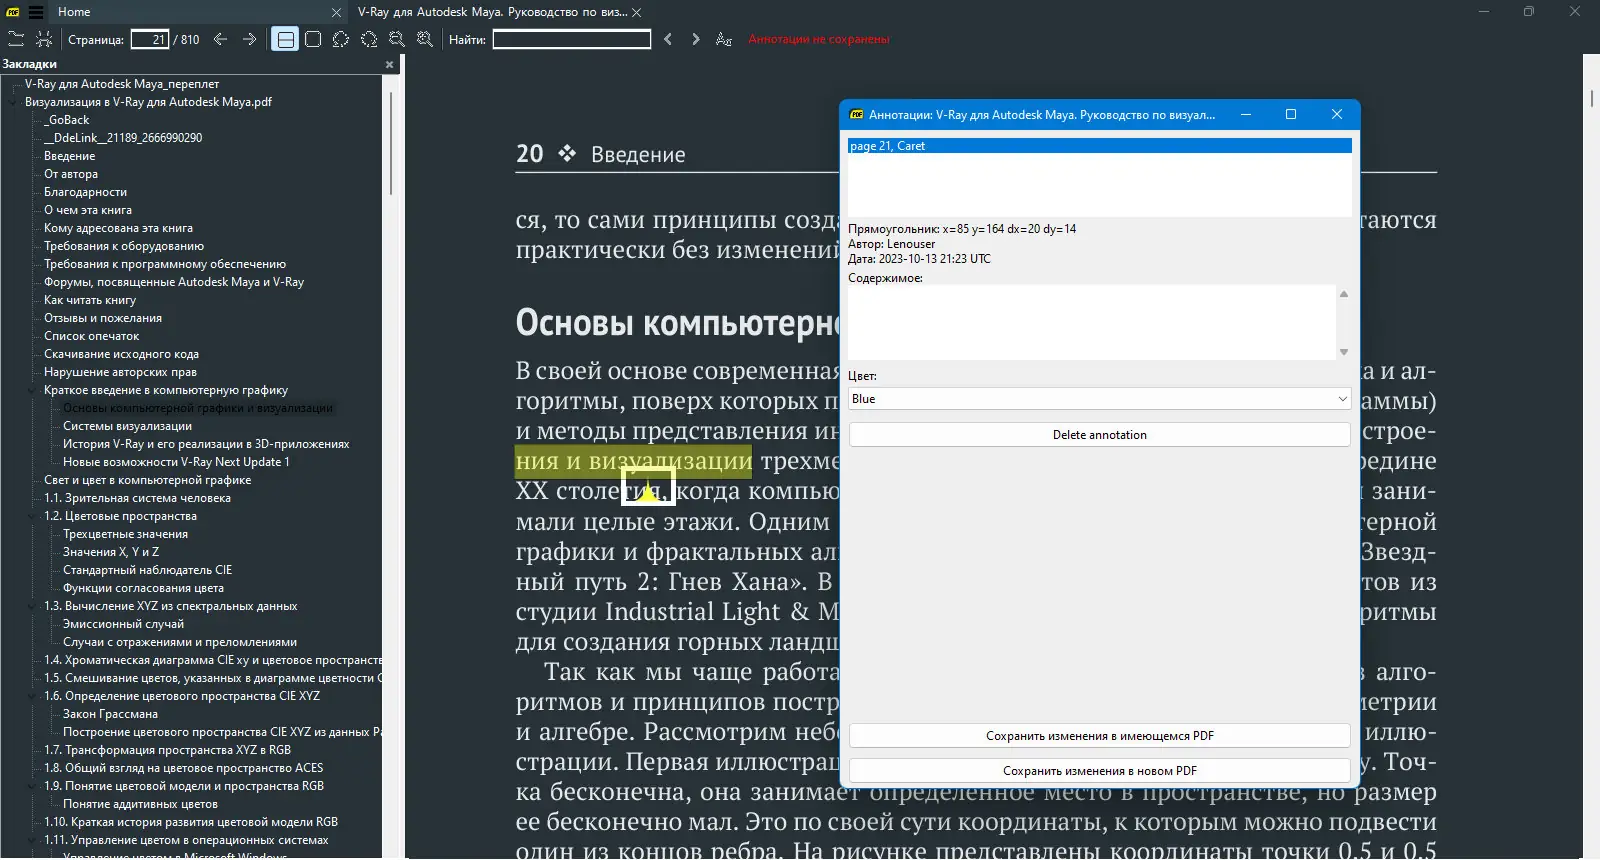
Task: Find next search match
Action: coord(696,39)
